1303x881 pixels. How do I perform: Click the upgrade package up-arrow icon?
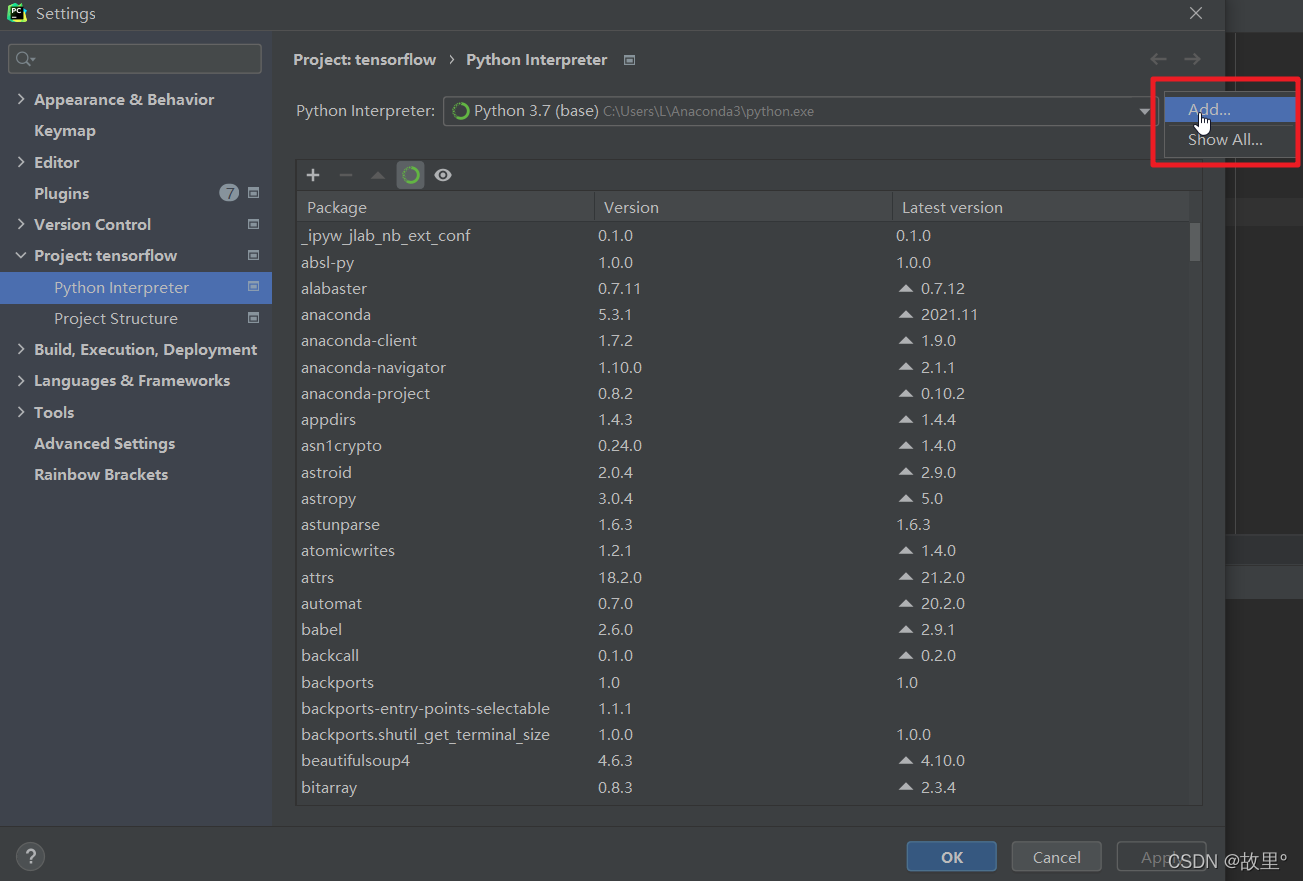(x=378, y=175)
